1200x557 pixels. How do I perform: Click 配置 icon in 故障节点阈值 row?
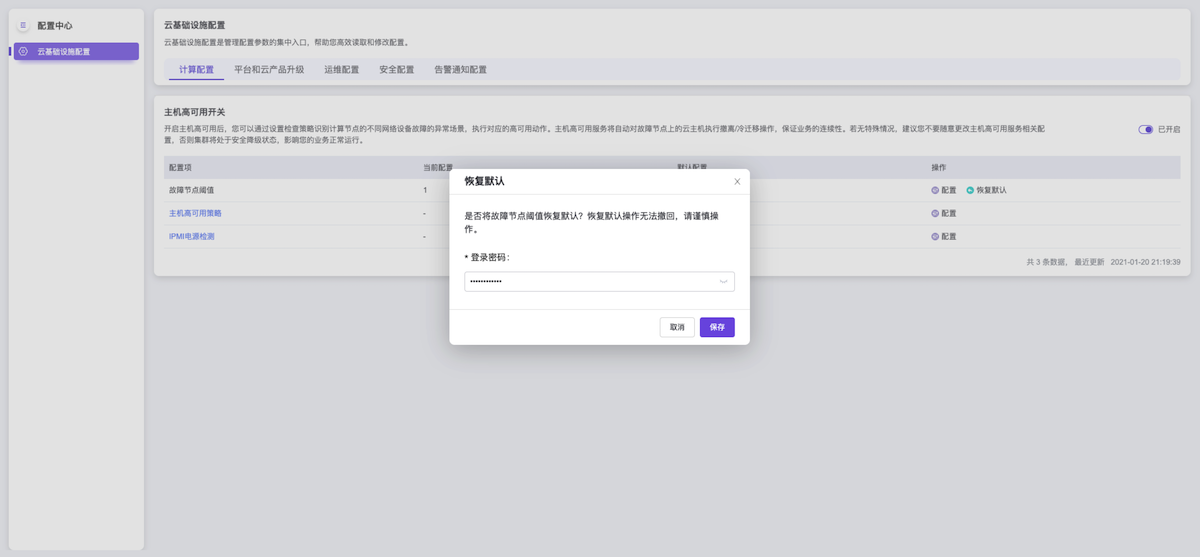coord(936,190)
